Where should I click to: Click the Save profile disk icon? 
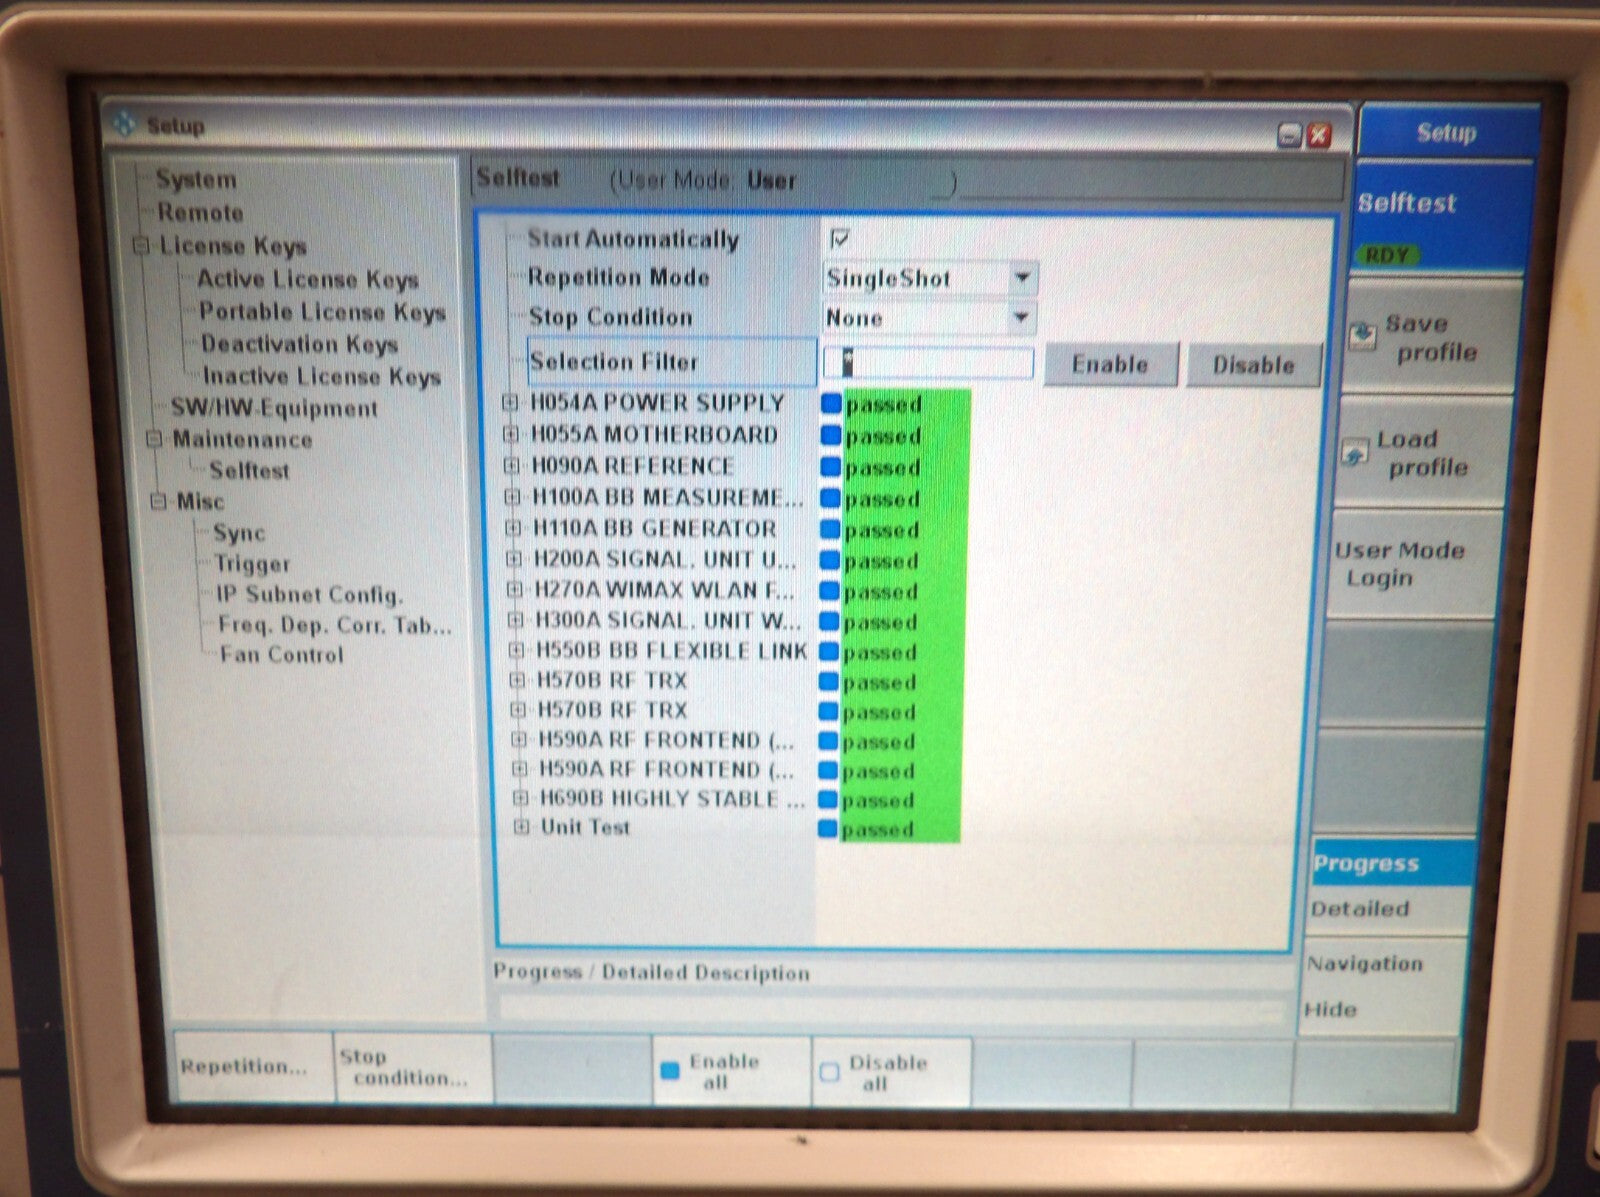[x=1362, y=335]
